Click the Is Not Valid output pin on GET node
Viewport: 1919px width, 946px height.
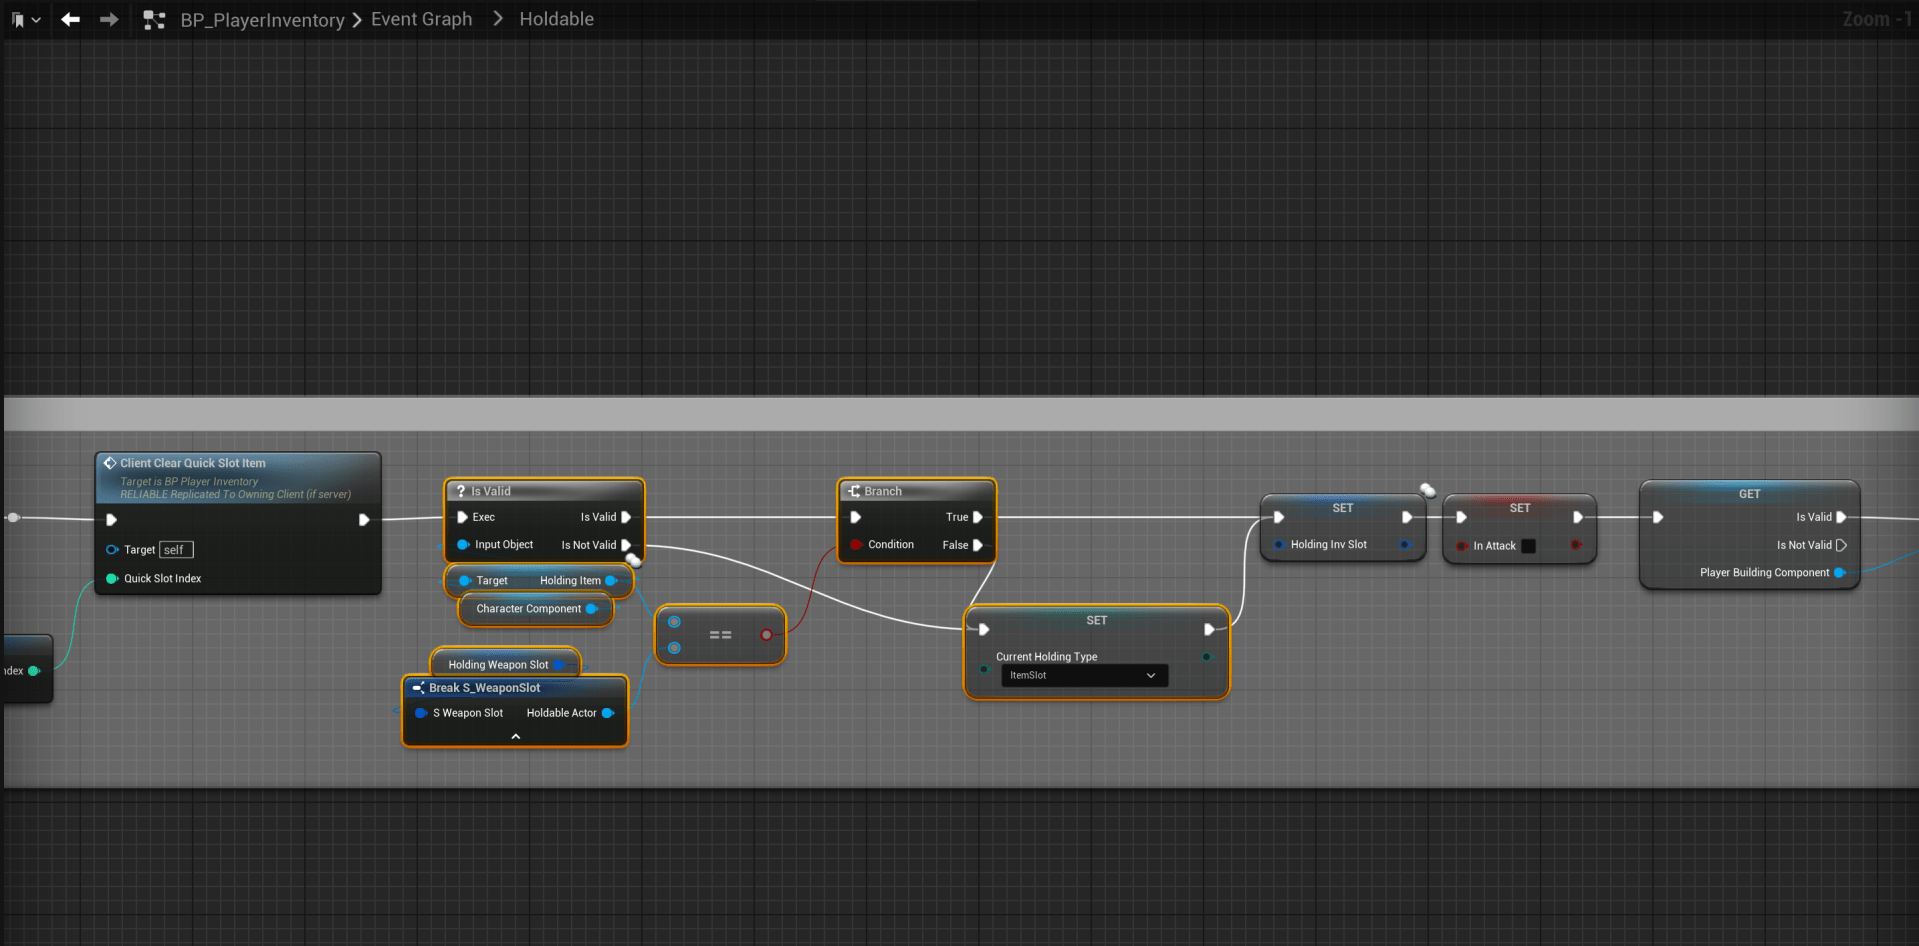[1841, 545]
